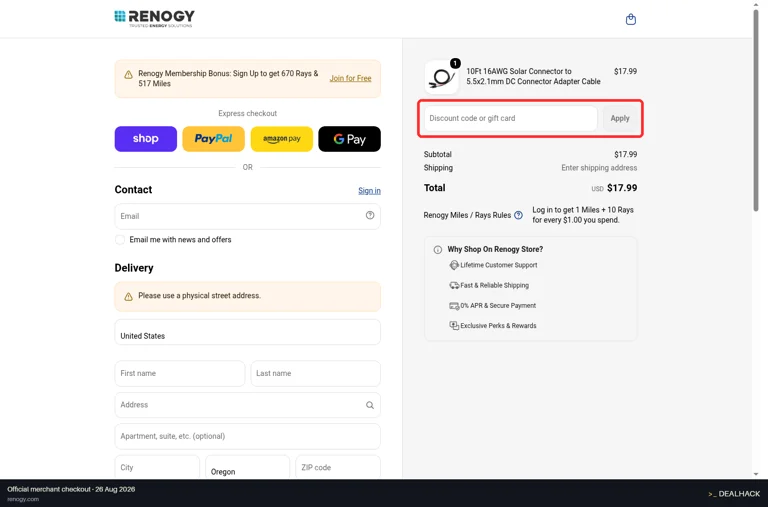Viewport: 768px width, 507px height.
Task: Click the Official merchant checkout footer text
Action: point(71,489)
